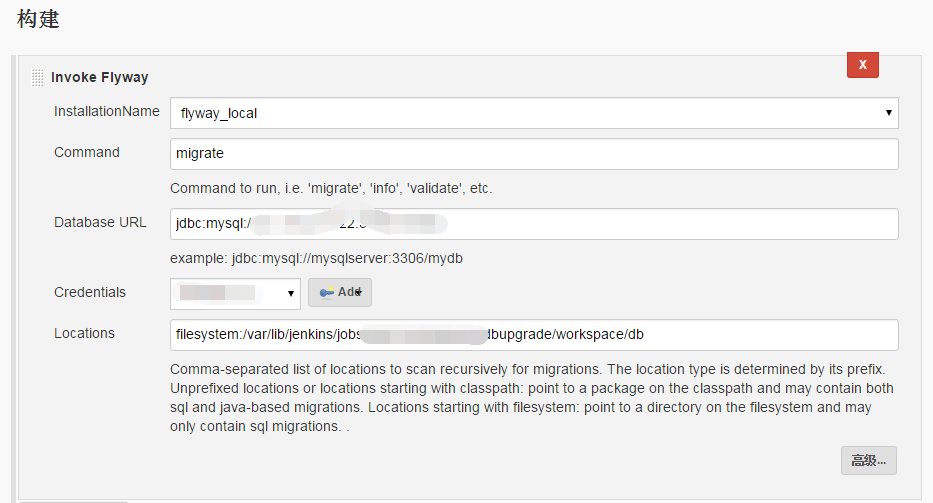Click the Locations label
The width and height of the screenshot is (933, 503).
[84, 333]
